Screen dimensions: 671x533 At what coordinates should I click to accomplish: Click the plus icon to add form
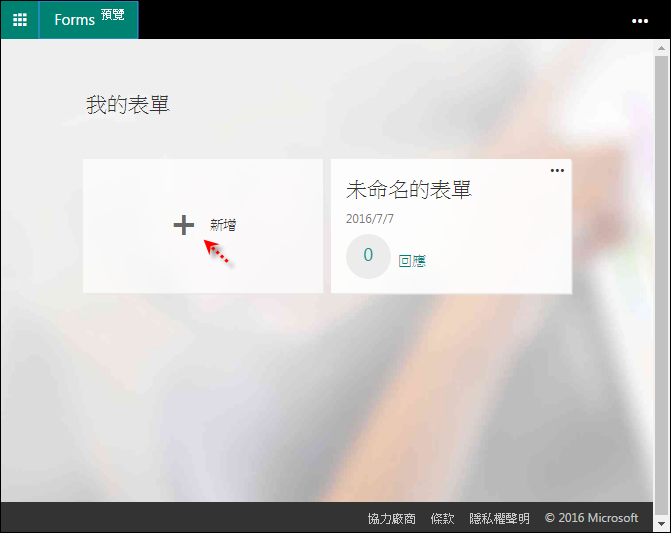point(184,225)
